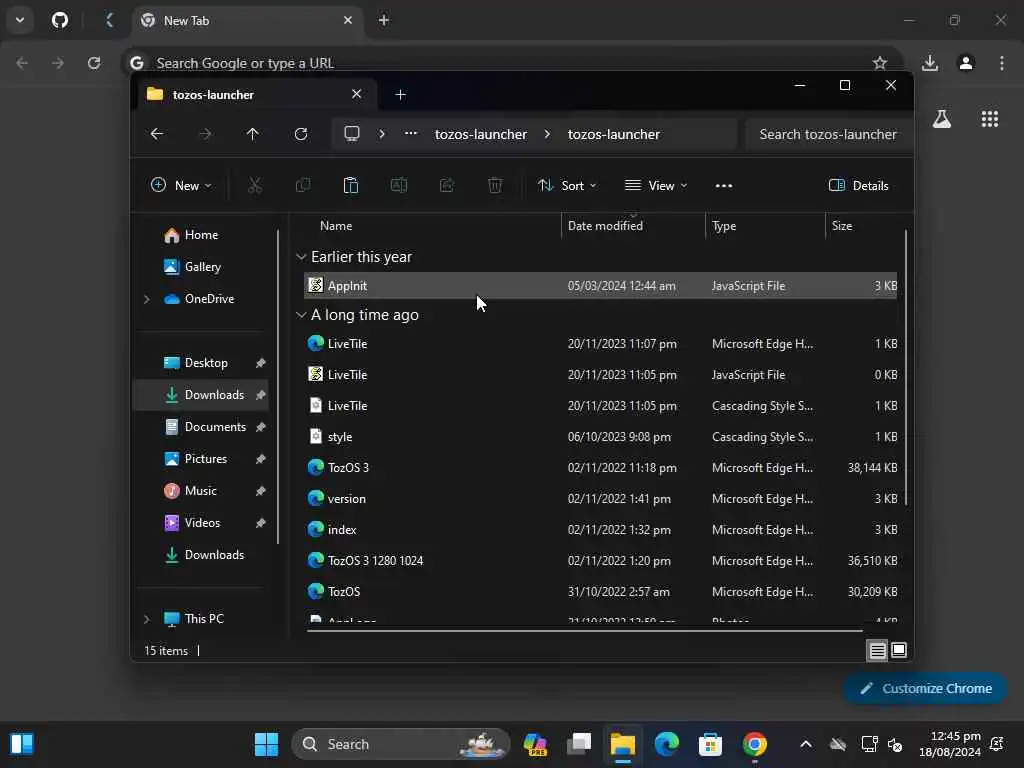Click the file list vertical scrollbar

pyautogui.click(x=906, y=368)
